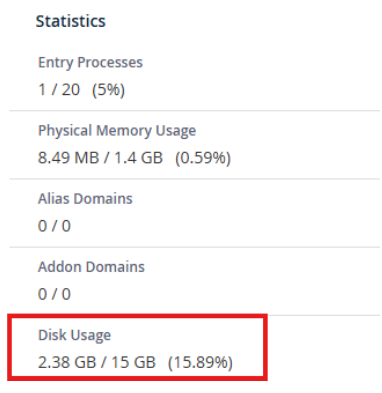Click the divider line below Addon Domains
This screenshot has width=382, height=393.
point(195,315)
